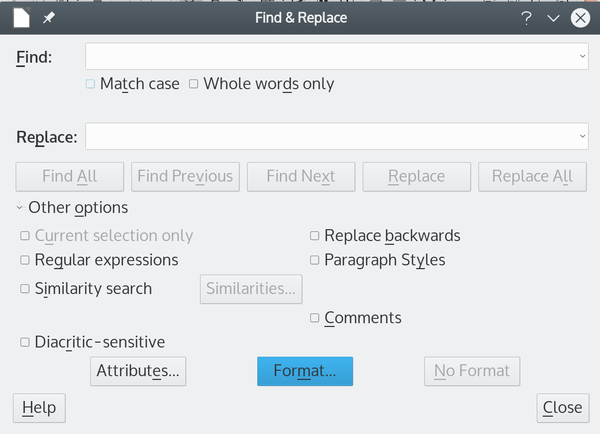Screen dimensions: 600x434
Task: Toggle Whole words only checkbox
Action: (194, 84)
